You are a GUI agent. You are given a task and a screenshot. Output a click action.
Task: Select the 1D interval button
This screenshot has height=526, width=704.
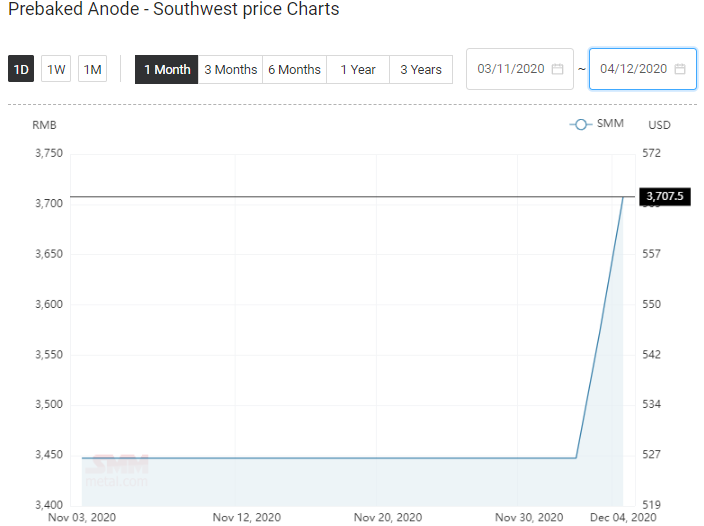(x=21, y=69)
